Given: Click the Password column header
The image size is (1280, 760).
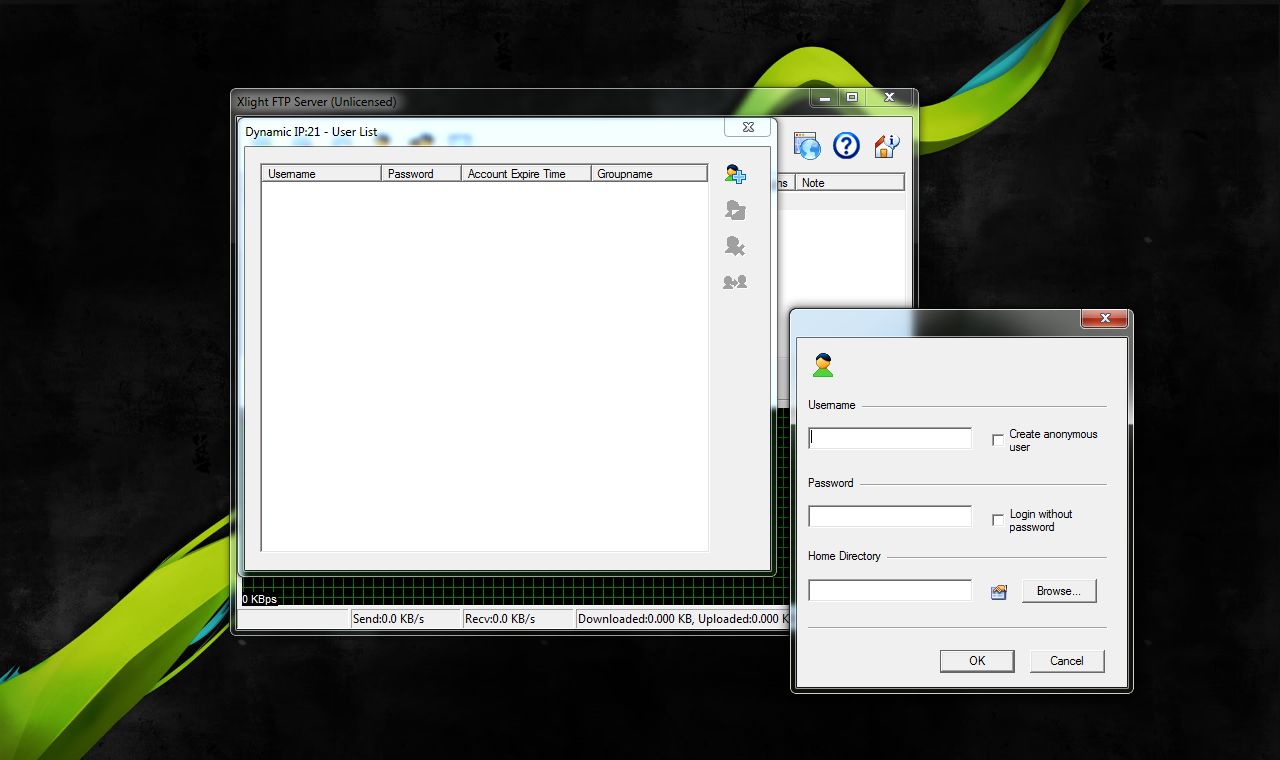Looking at the screenshot, I should 421,174.
